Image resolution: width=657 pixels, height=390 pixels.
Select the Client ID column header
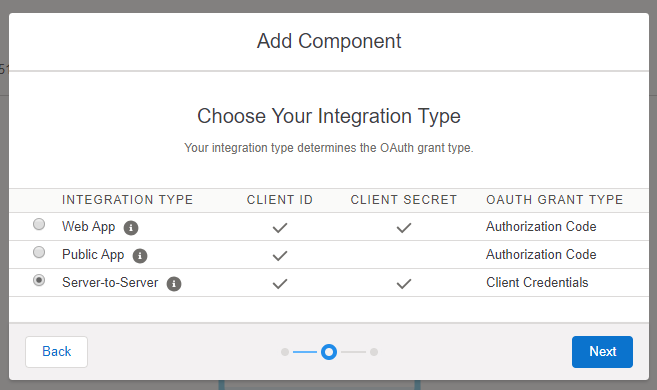(280, 200)
